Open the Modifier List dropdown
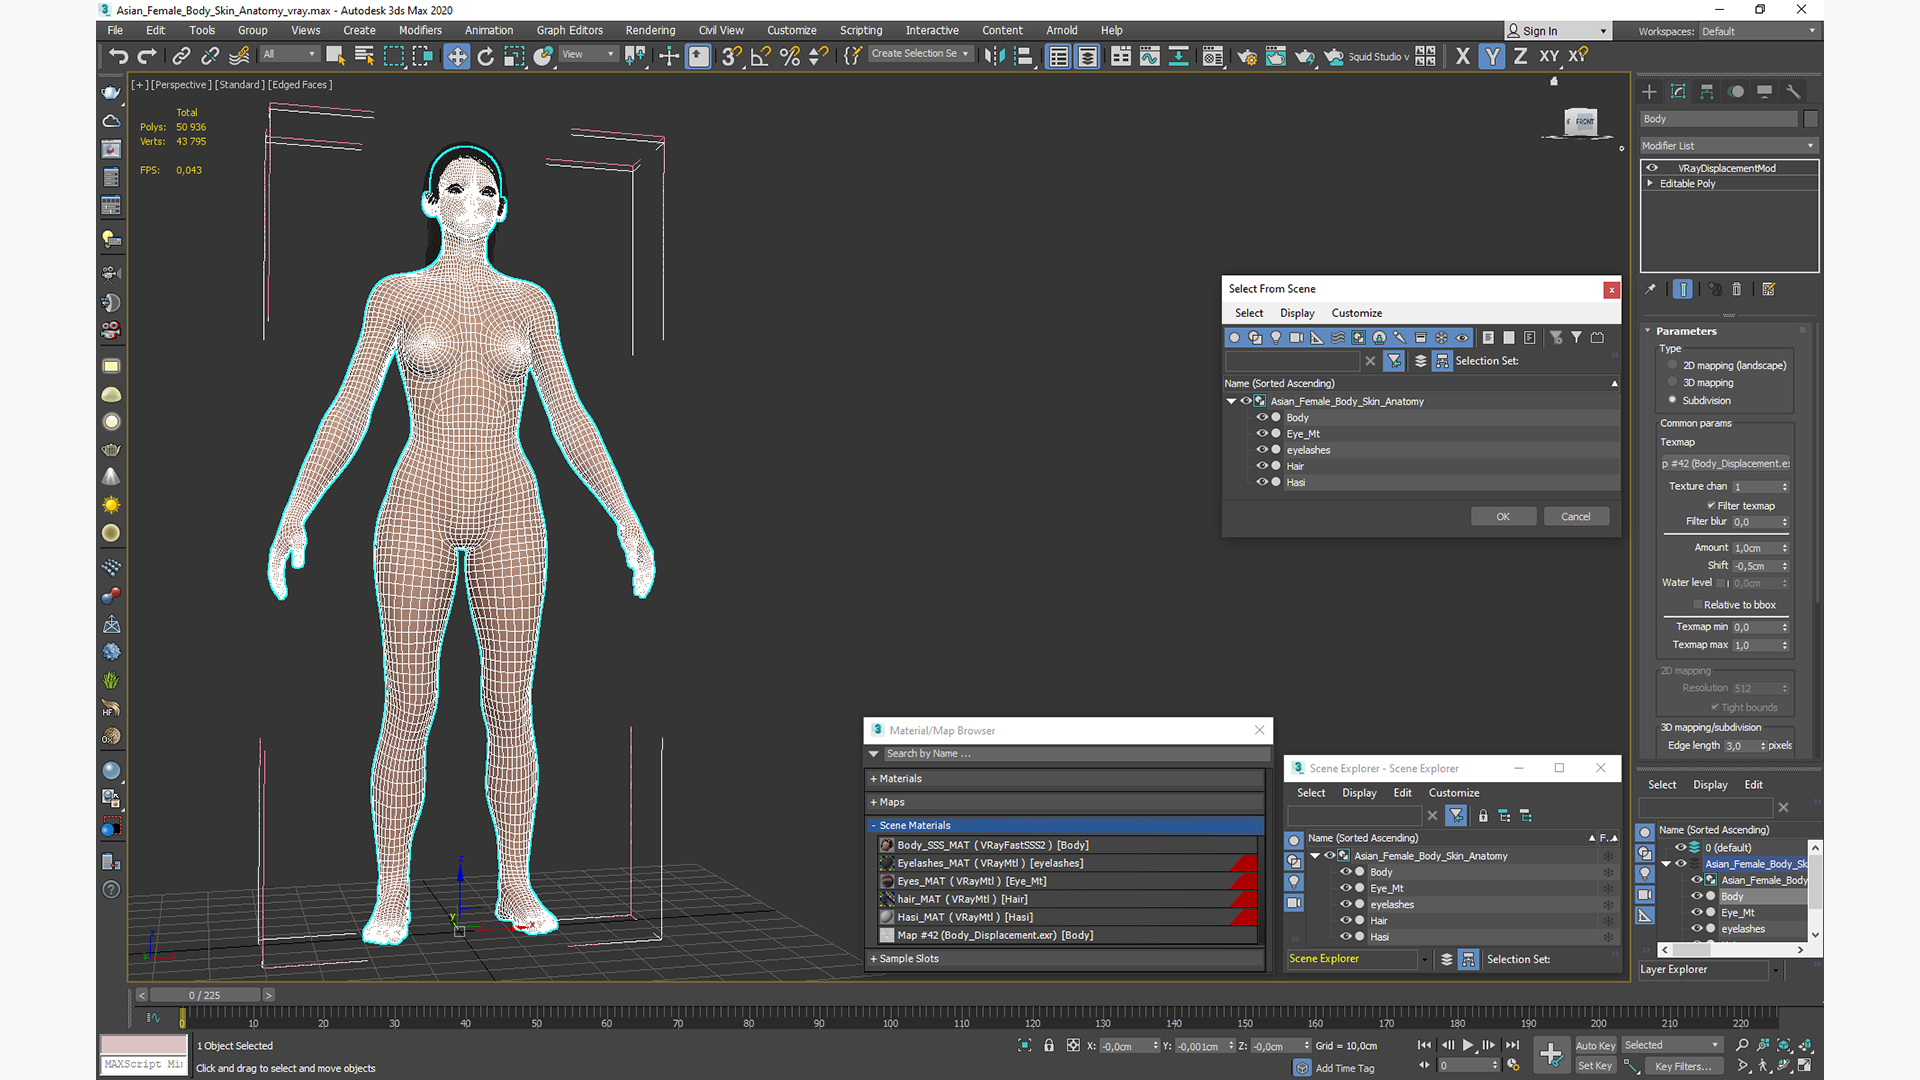 click(1728, 146)
